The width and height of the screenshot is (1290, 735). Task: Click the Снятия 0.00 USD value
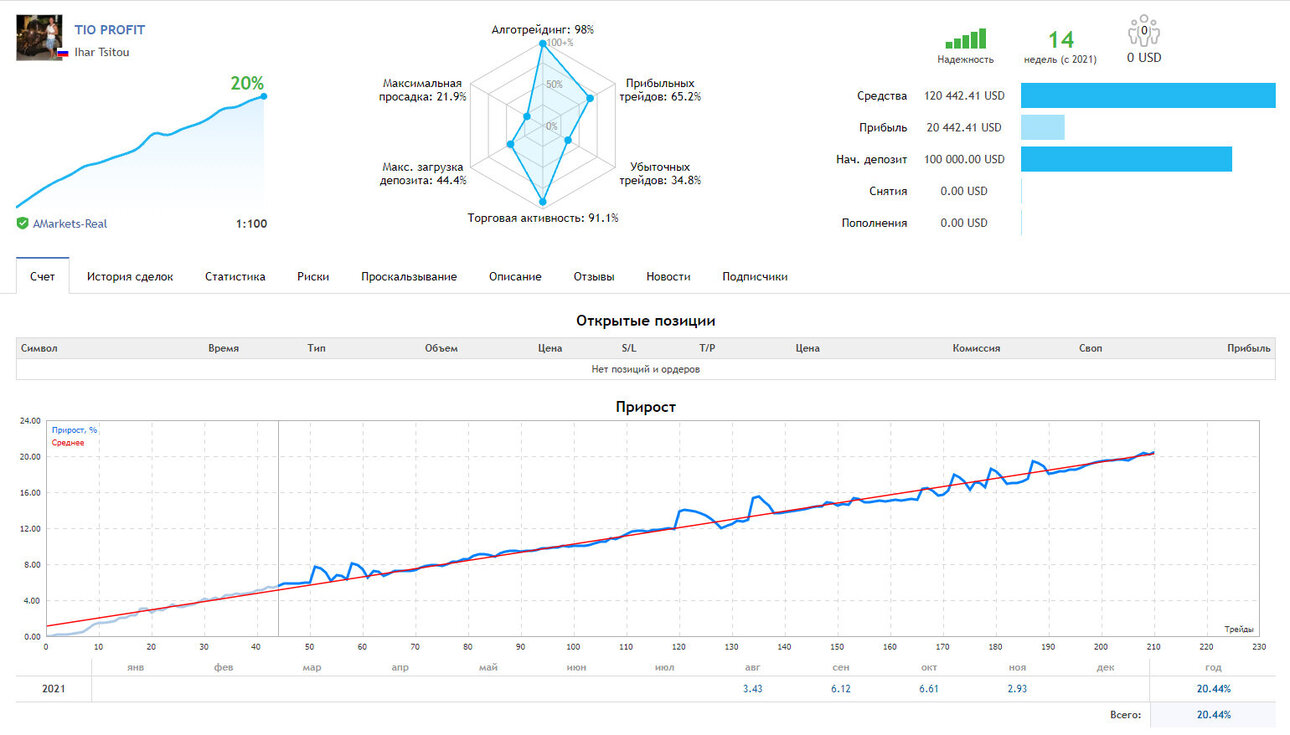964,191
